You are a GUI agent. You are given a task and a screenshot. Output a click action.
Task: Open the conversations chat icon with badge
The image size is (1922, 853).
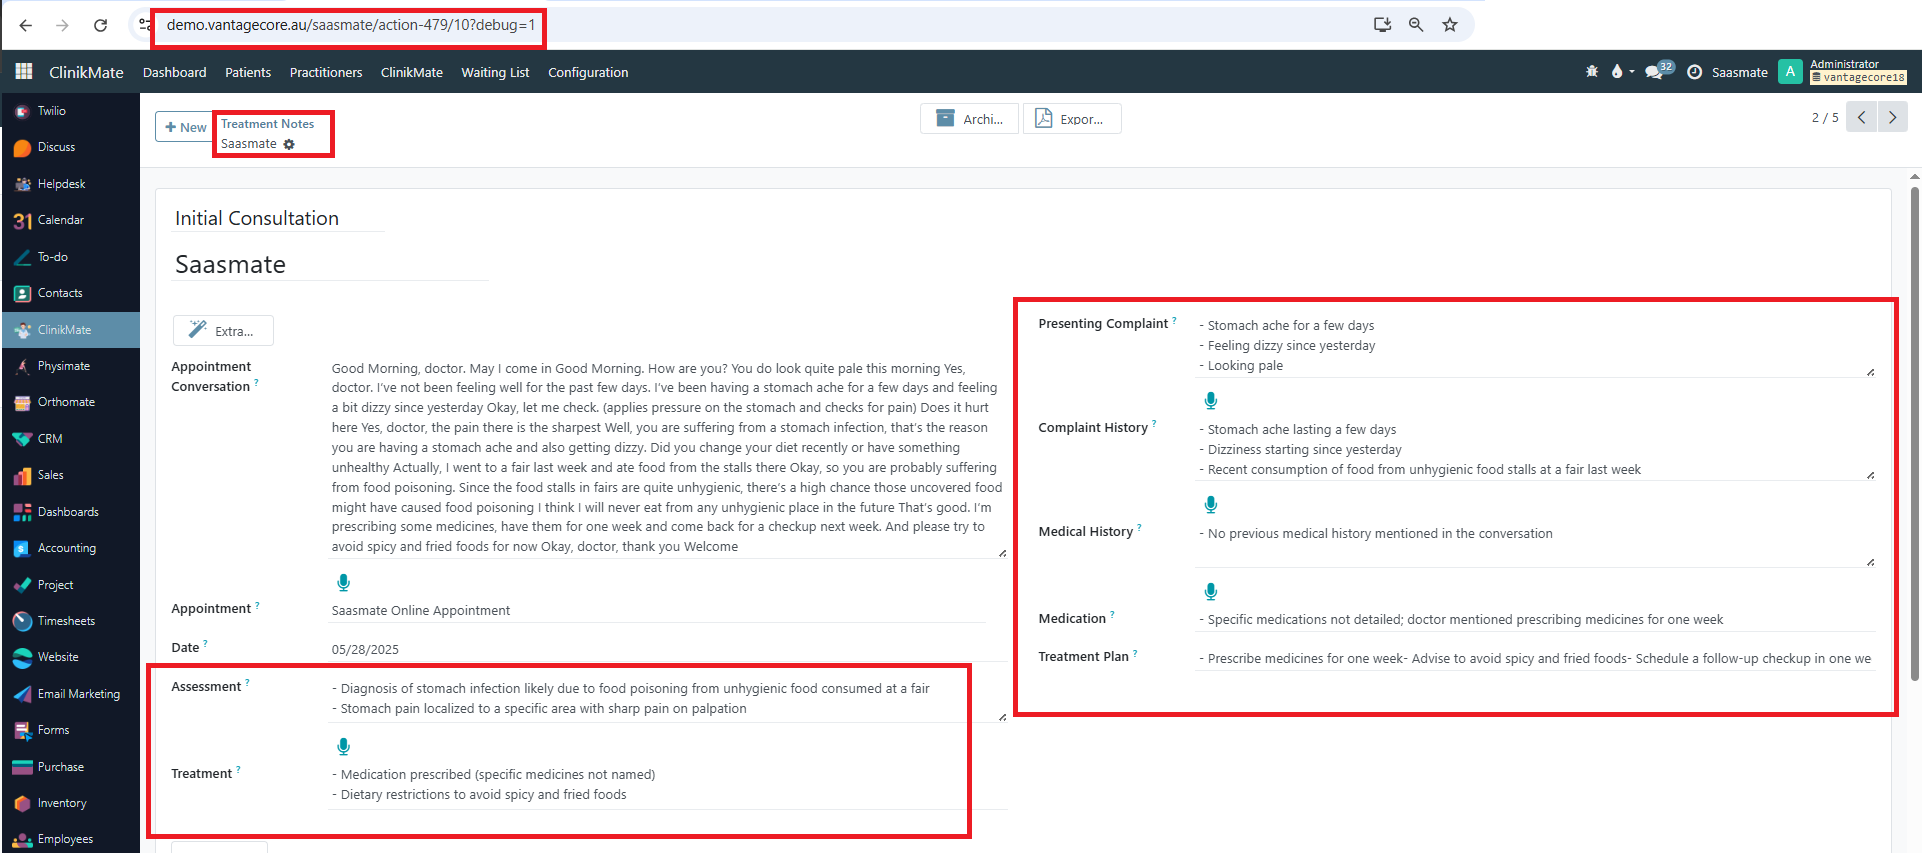click(x=1656, y=72)
